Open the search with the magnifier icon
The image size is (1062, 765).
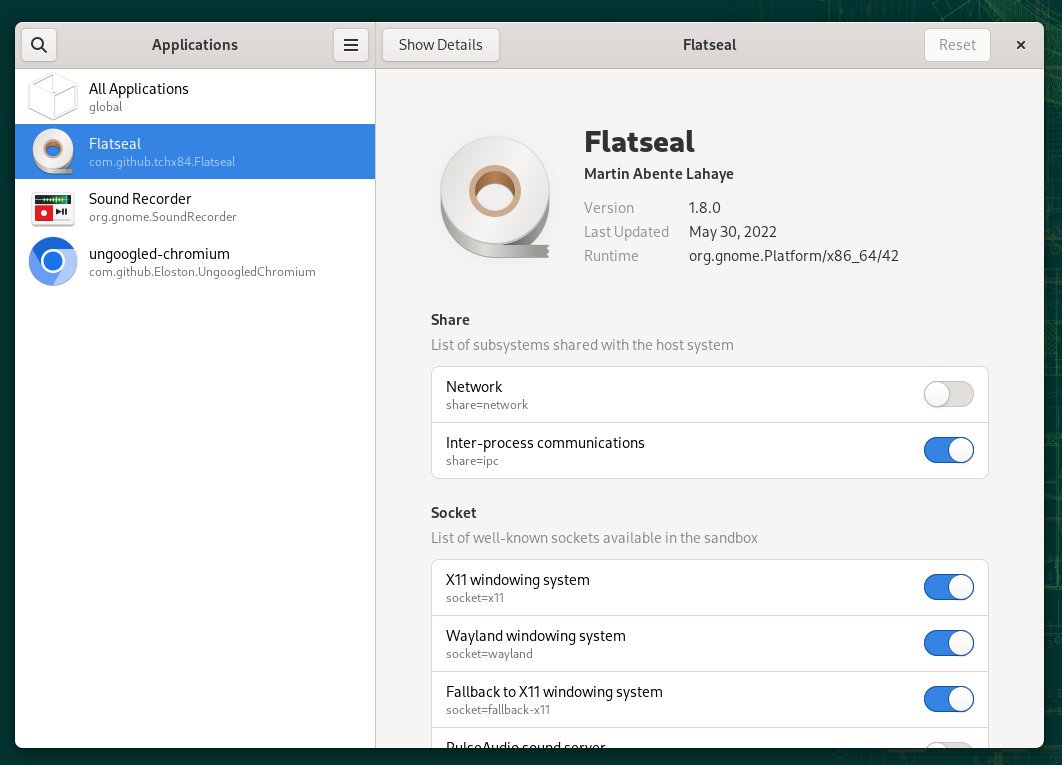pos(39,44)
